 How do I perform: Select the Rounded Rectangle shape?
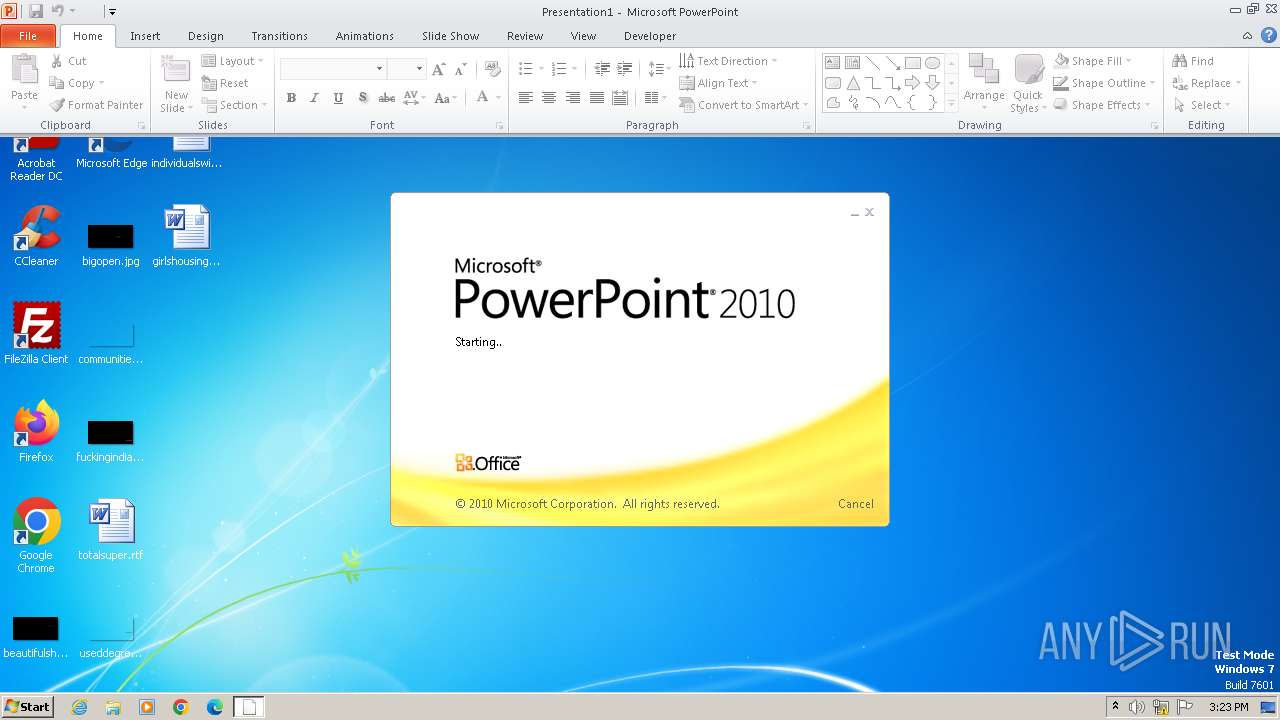click(833, 83)
